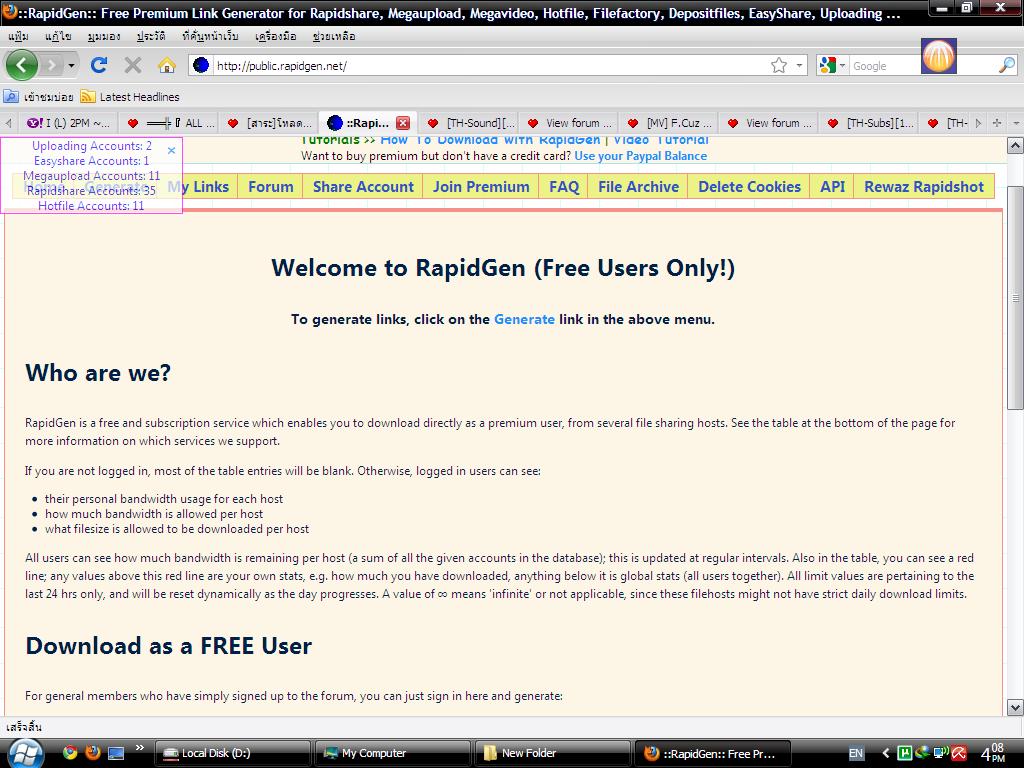The width and height of the screenshot is (1024, 768).
Task: Click the vertical scrollbar thumb
Action: point(1015,298)
